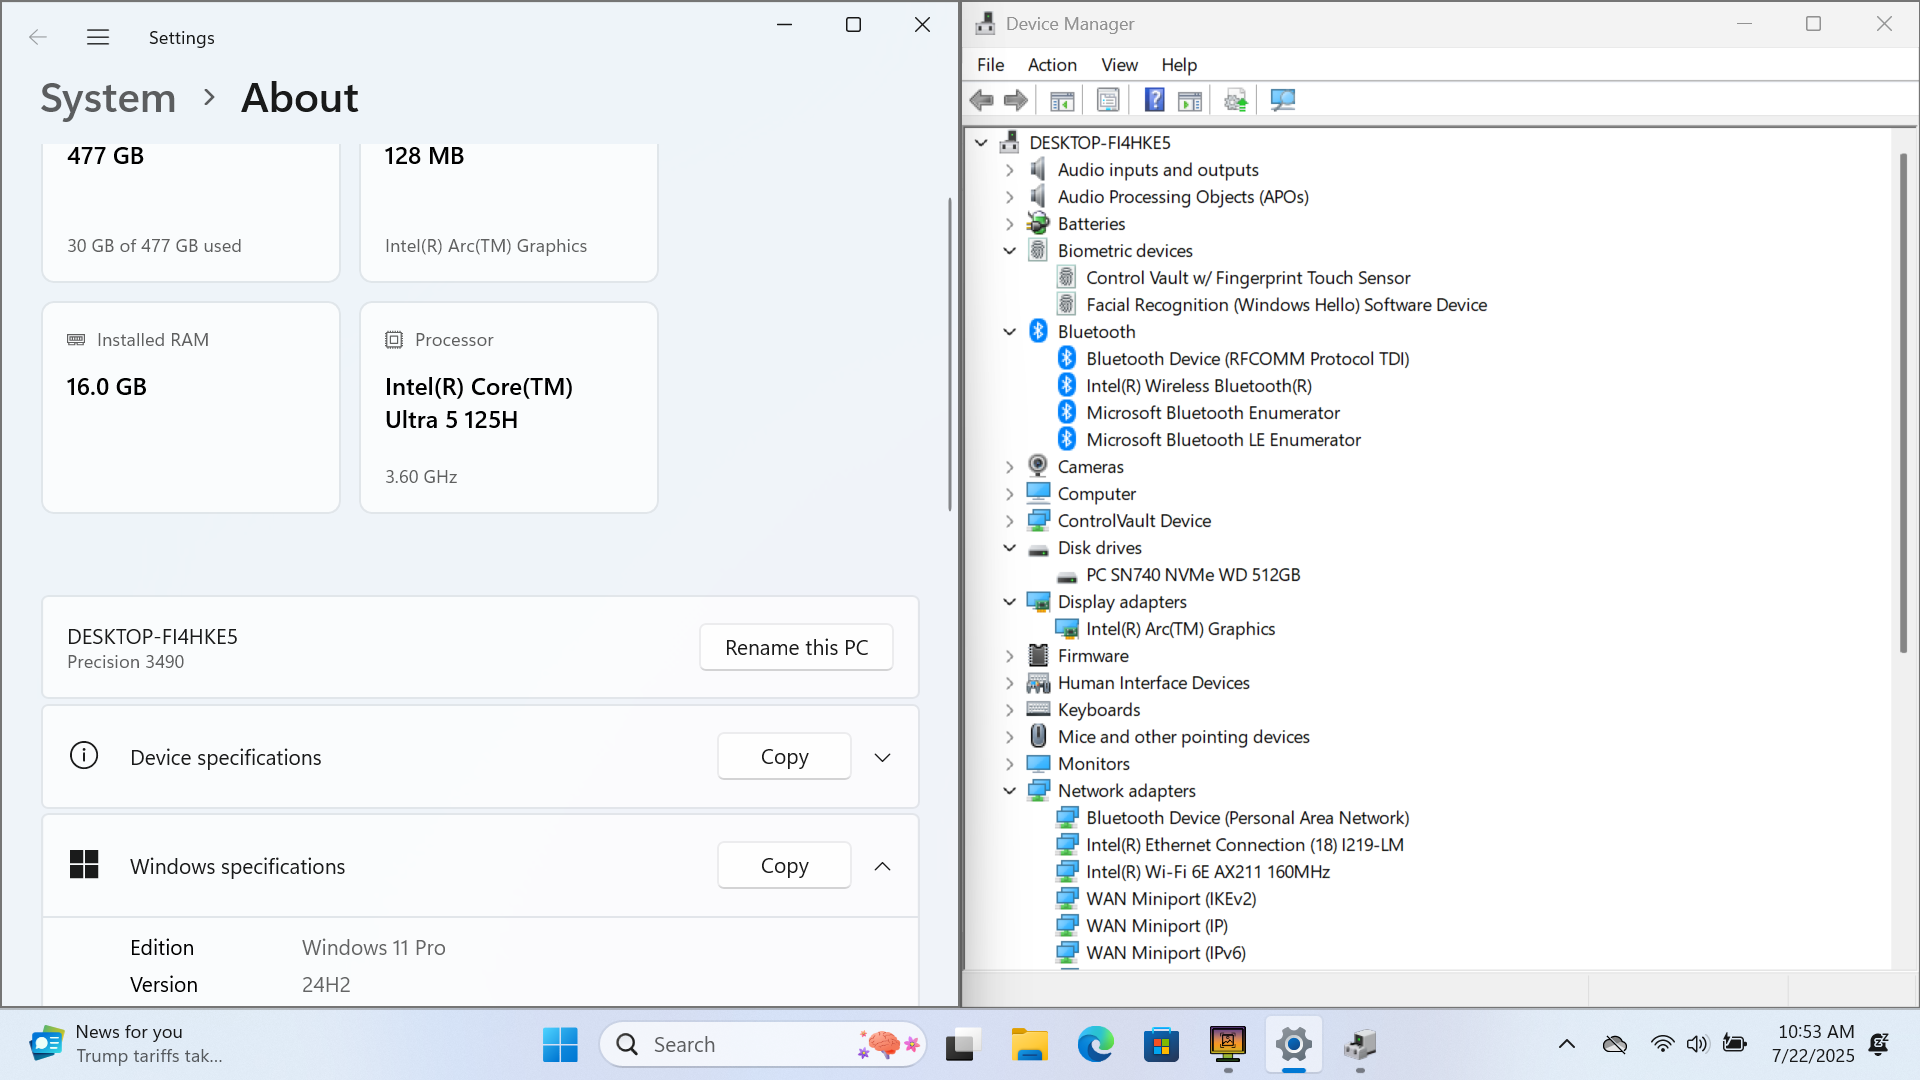
Task: Open the Settings hamburger navigation menu
Action: [x=98, y=38]
